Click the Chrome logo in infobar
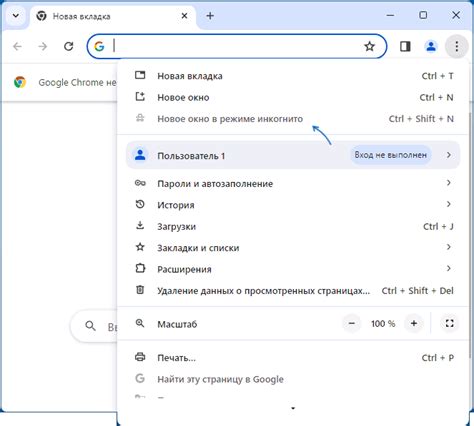Image resolution: width=474 pixels, height=426 pixels. coord(20,82)
